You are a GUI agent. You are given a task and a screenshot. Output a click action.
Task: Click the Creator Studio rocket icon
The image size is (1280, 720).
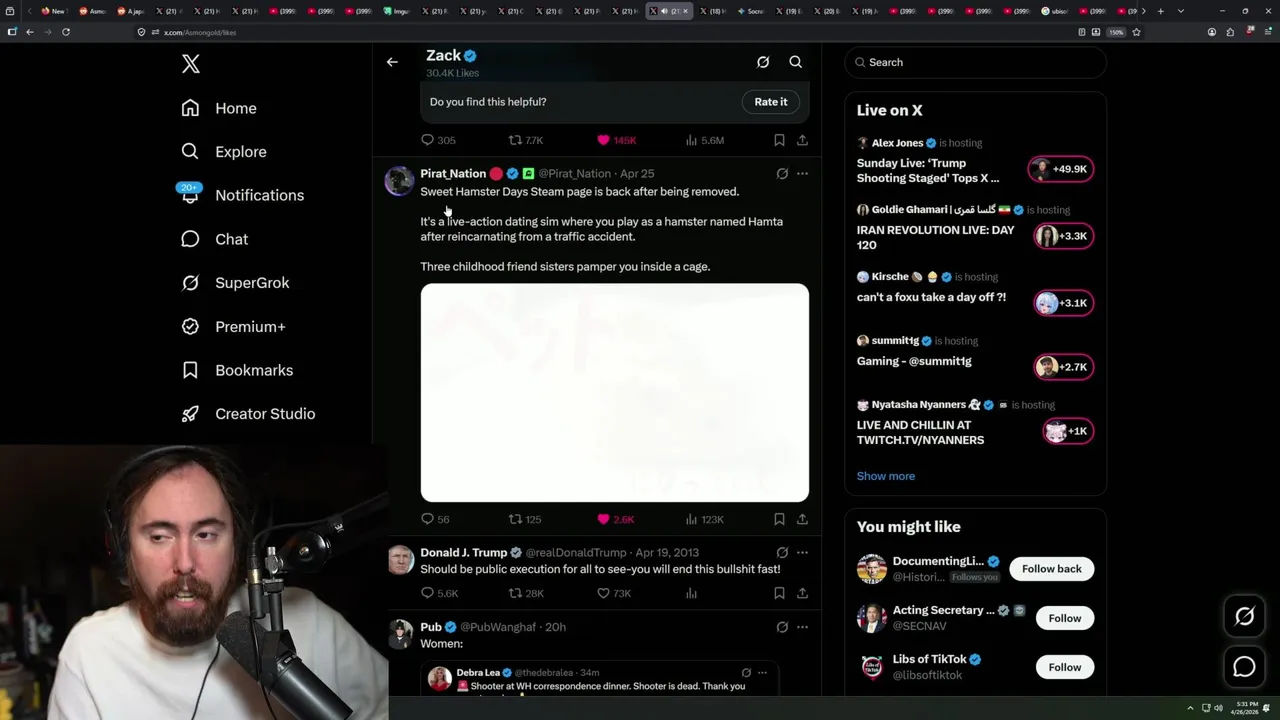[x=190, y=414]
